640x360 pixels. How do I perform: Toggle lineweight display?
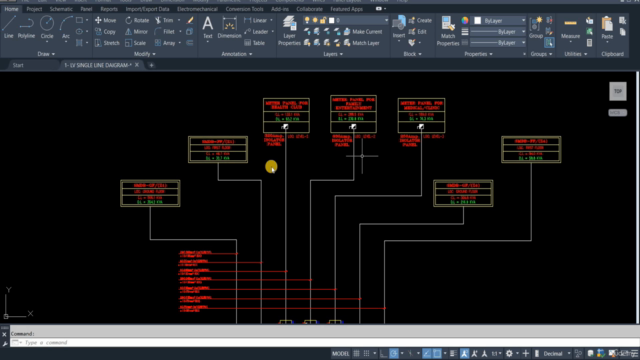click(453, 353)
